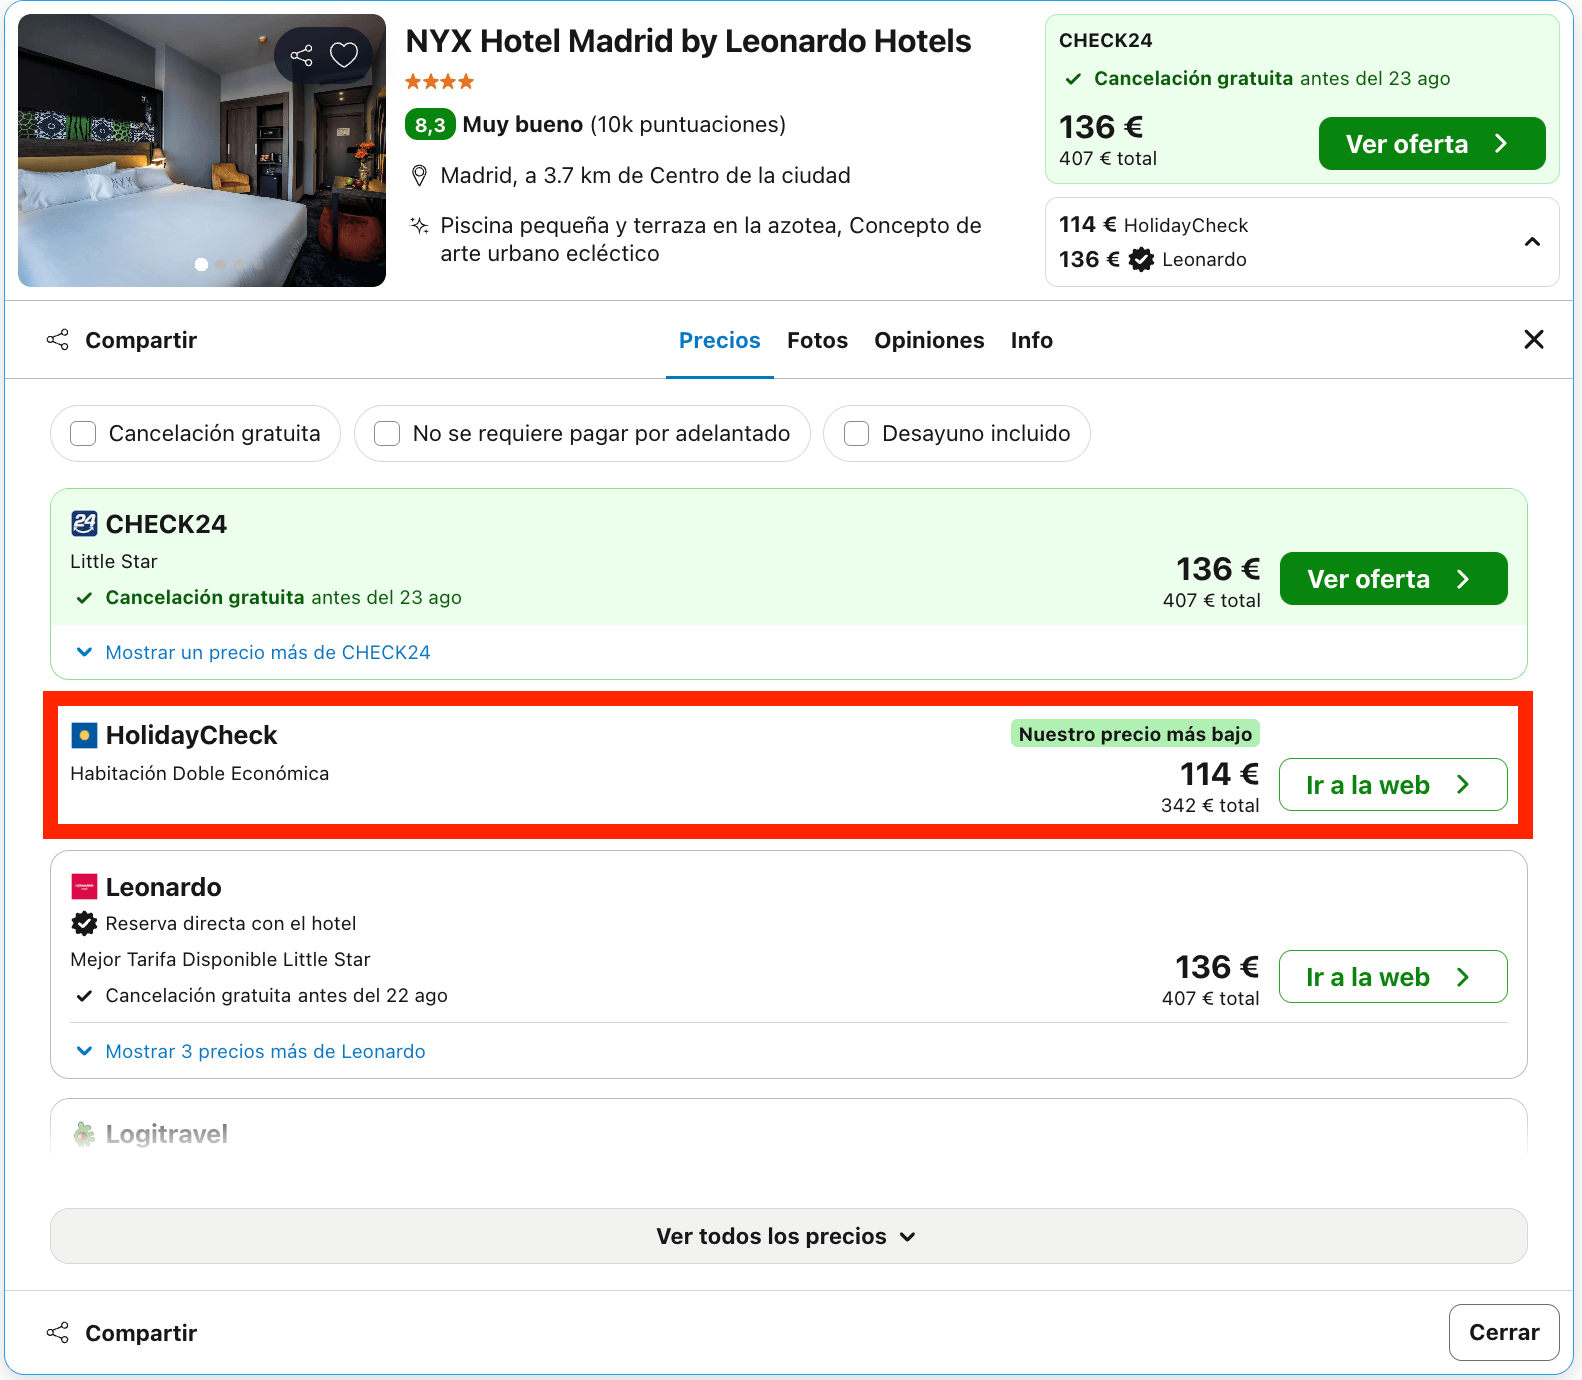Click Ir a la web for HolidayCheck
This screenshot has height=1380, width=1582.
coord(1393,785)
